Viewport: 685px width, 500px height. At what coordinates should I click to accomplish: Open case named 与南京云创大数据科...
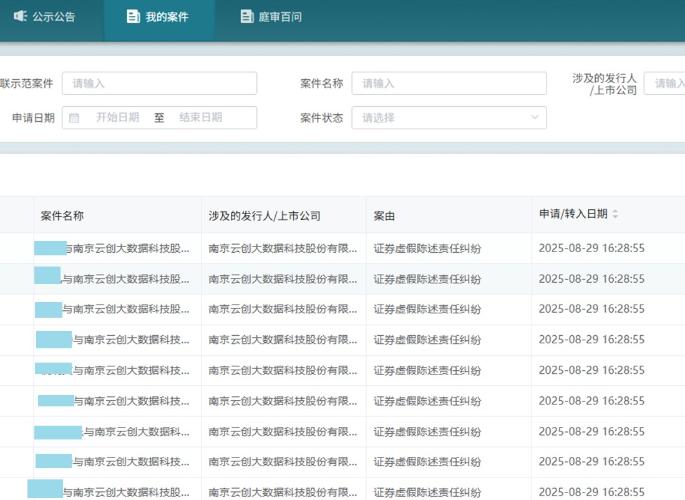coord(137,432)
